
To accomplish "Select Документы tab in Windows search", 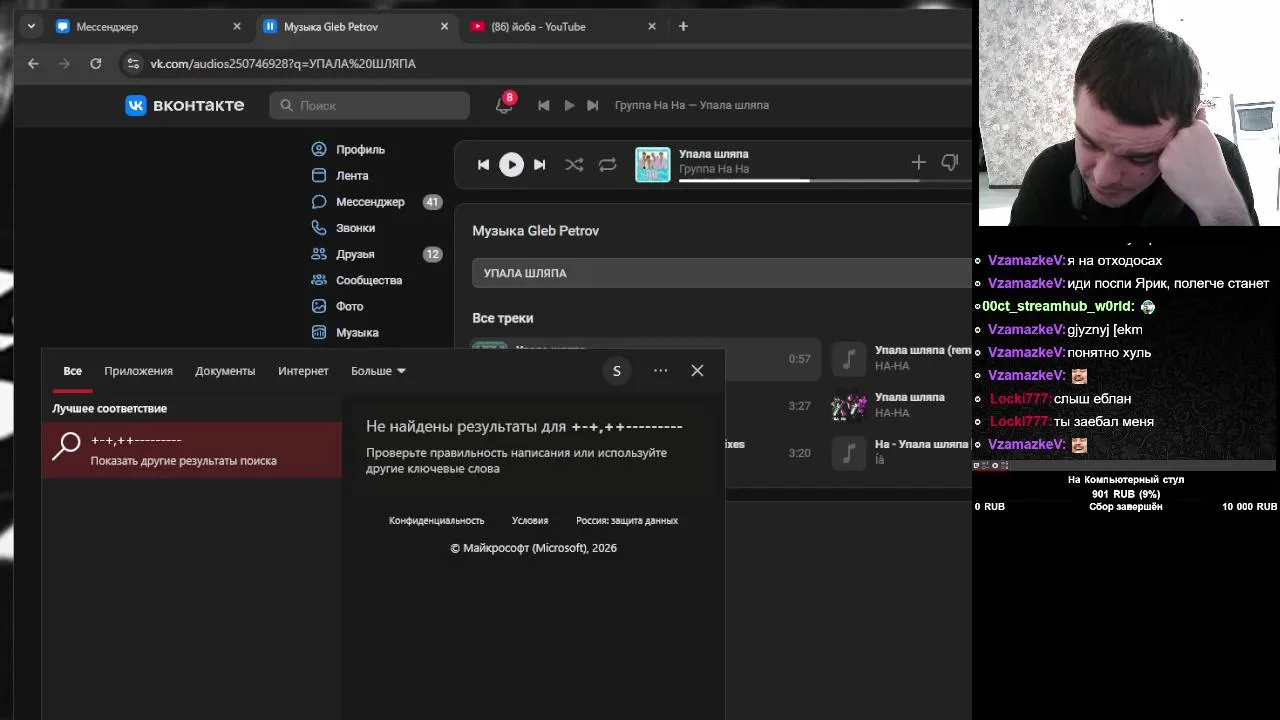I will 225,371.
